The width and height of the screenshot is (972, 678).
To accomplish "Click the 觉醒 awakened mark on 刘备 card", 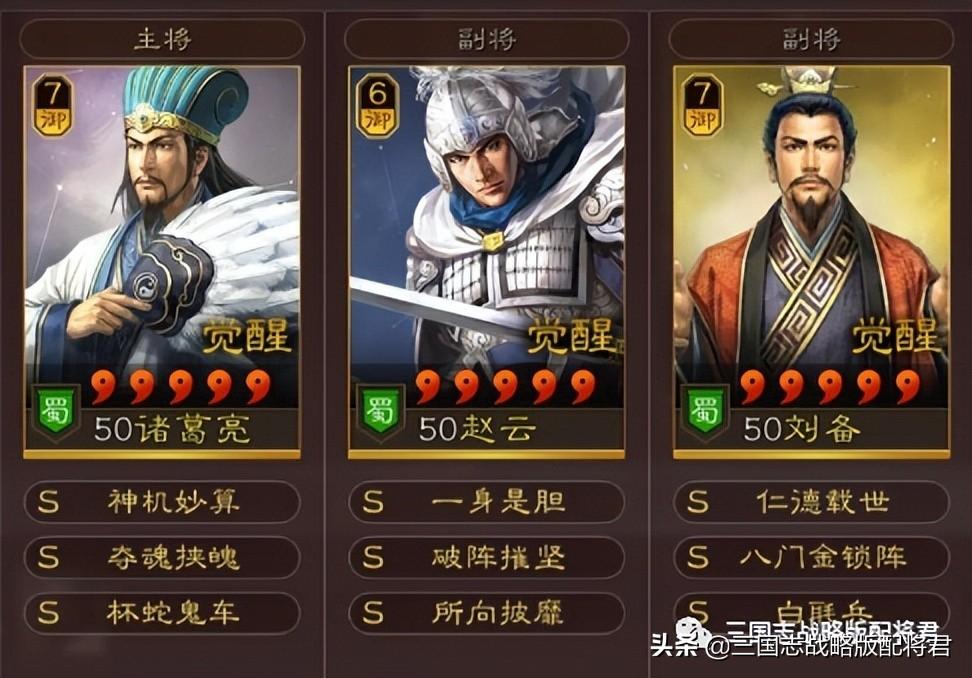I will 896,337.
